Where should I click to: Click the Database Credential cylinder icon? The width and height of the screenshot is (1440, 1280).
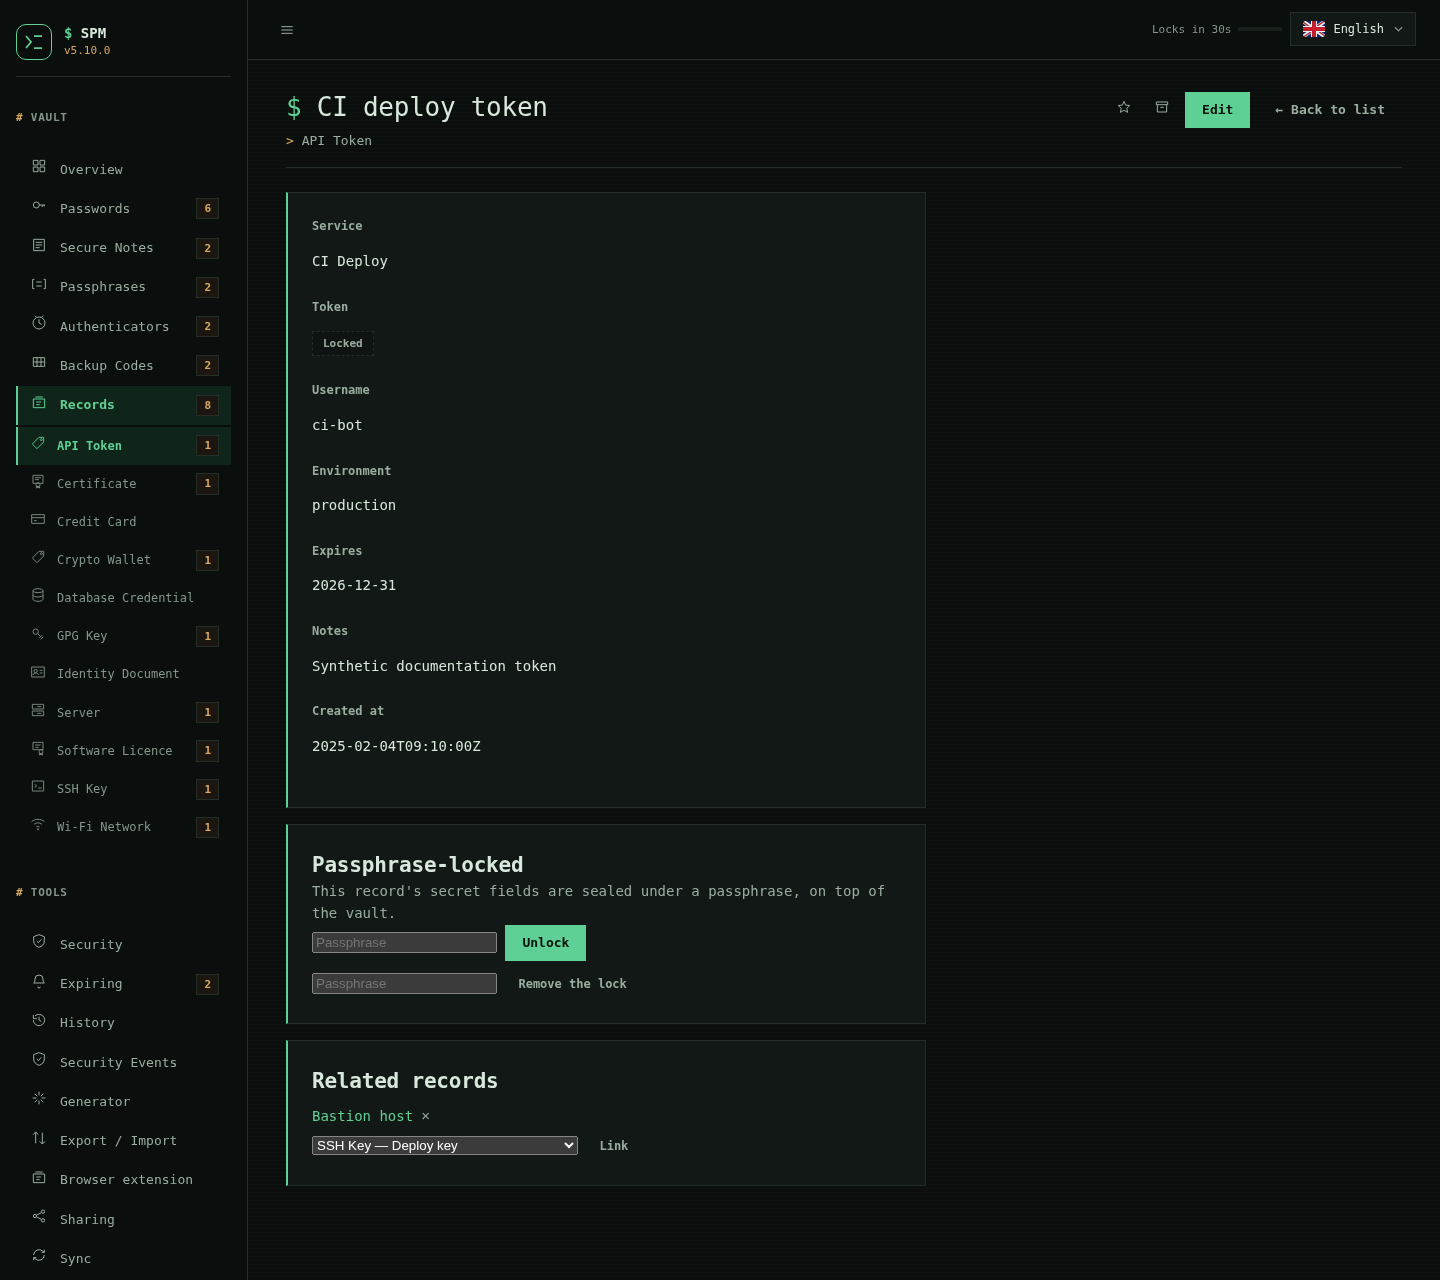[38, 596]
